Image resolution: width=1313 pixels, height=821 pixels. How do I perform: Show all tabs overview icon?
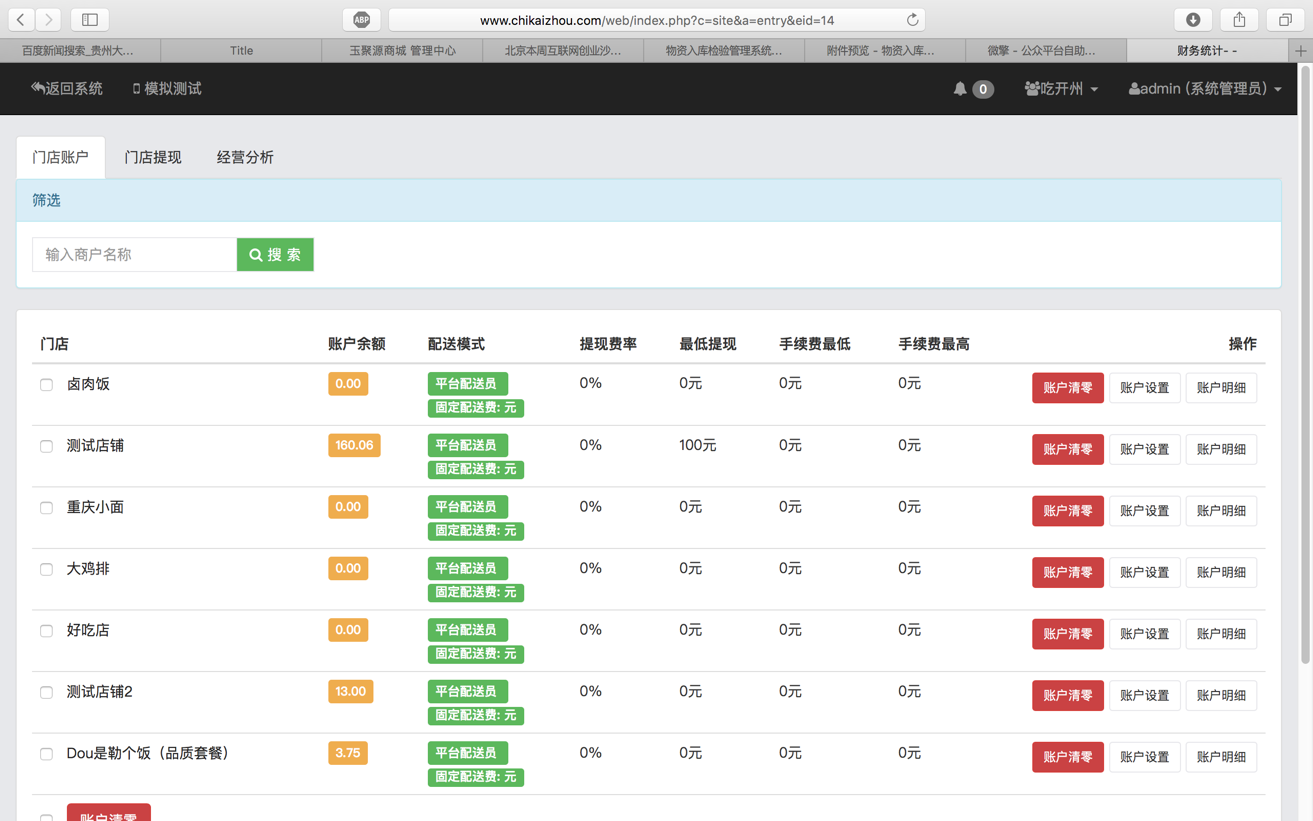point(1285,20)
